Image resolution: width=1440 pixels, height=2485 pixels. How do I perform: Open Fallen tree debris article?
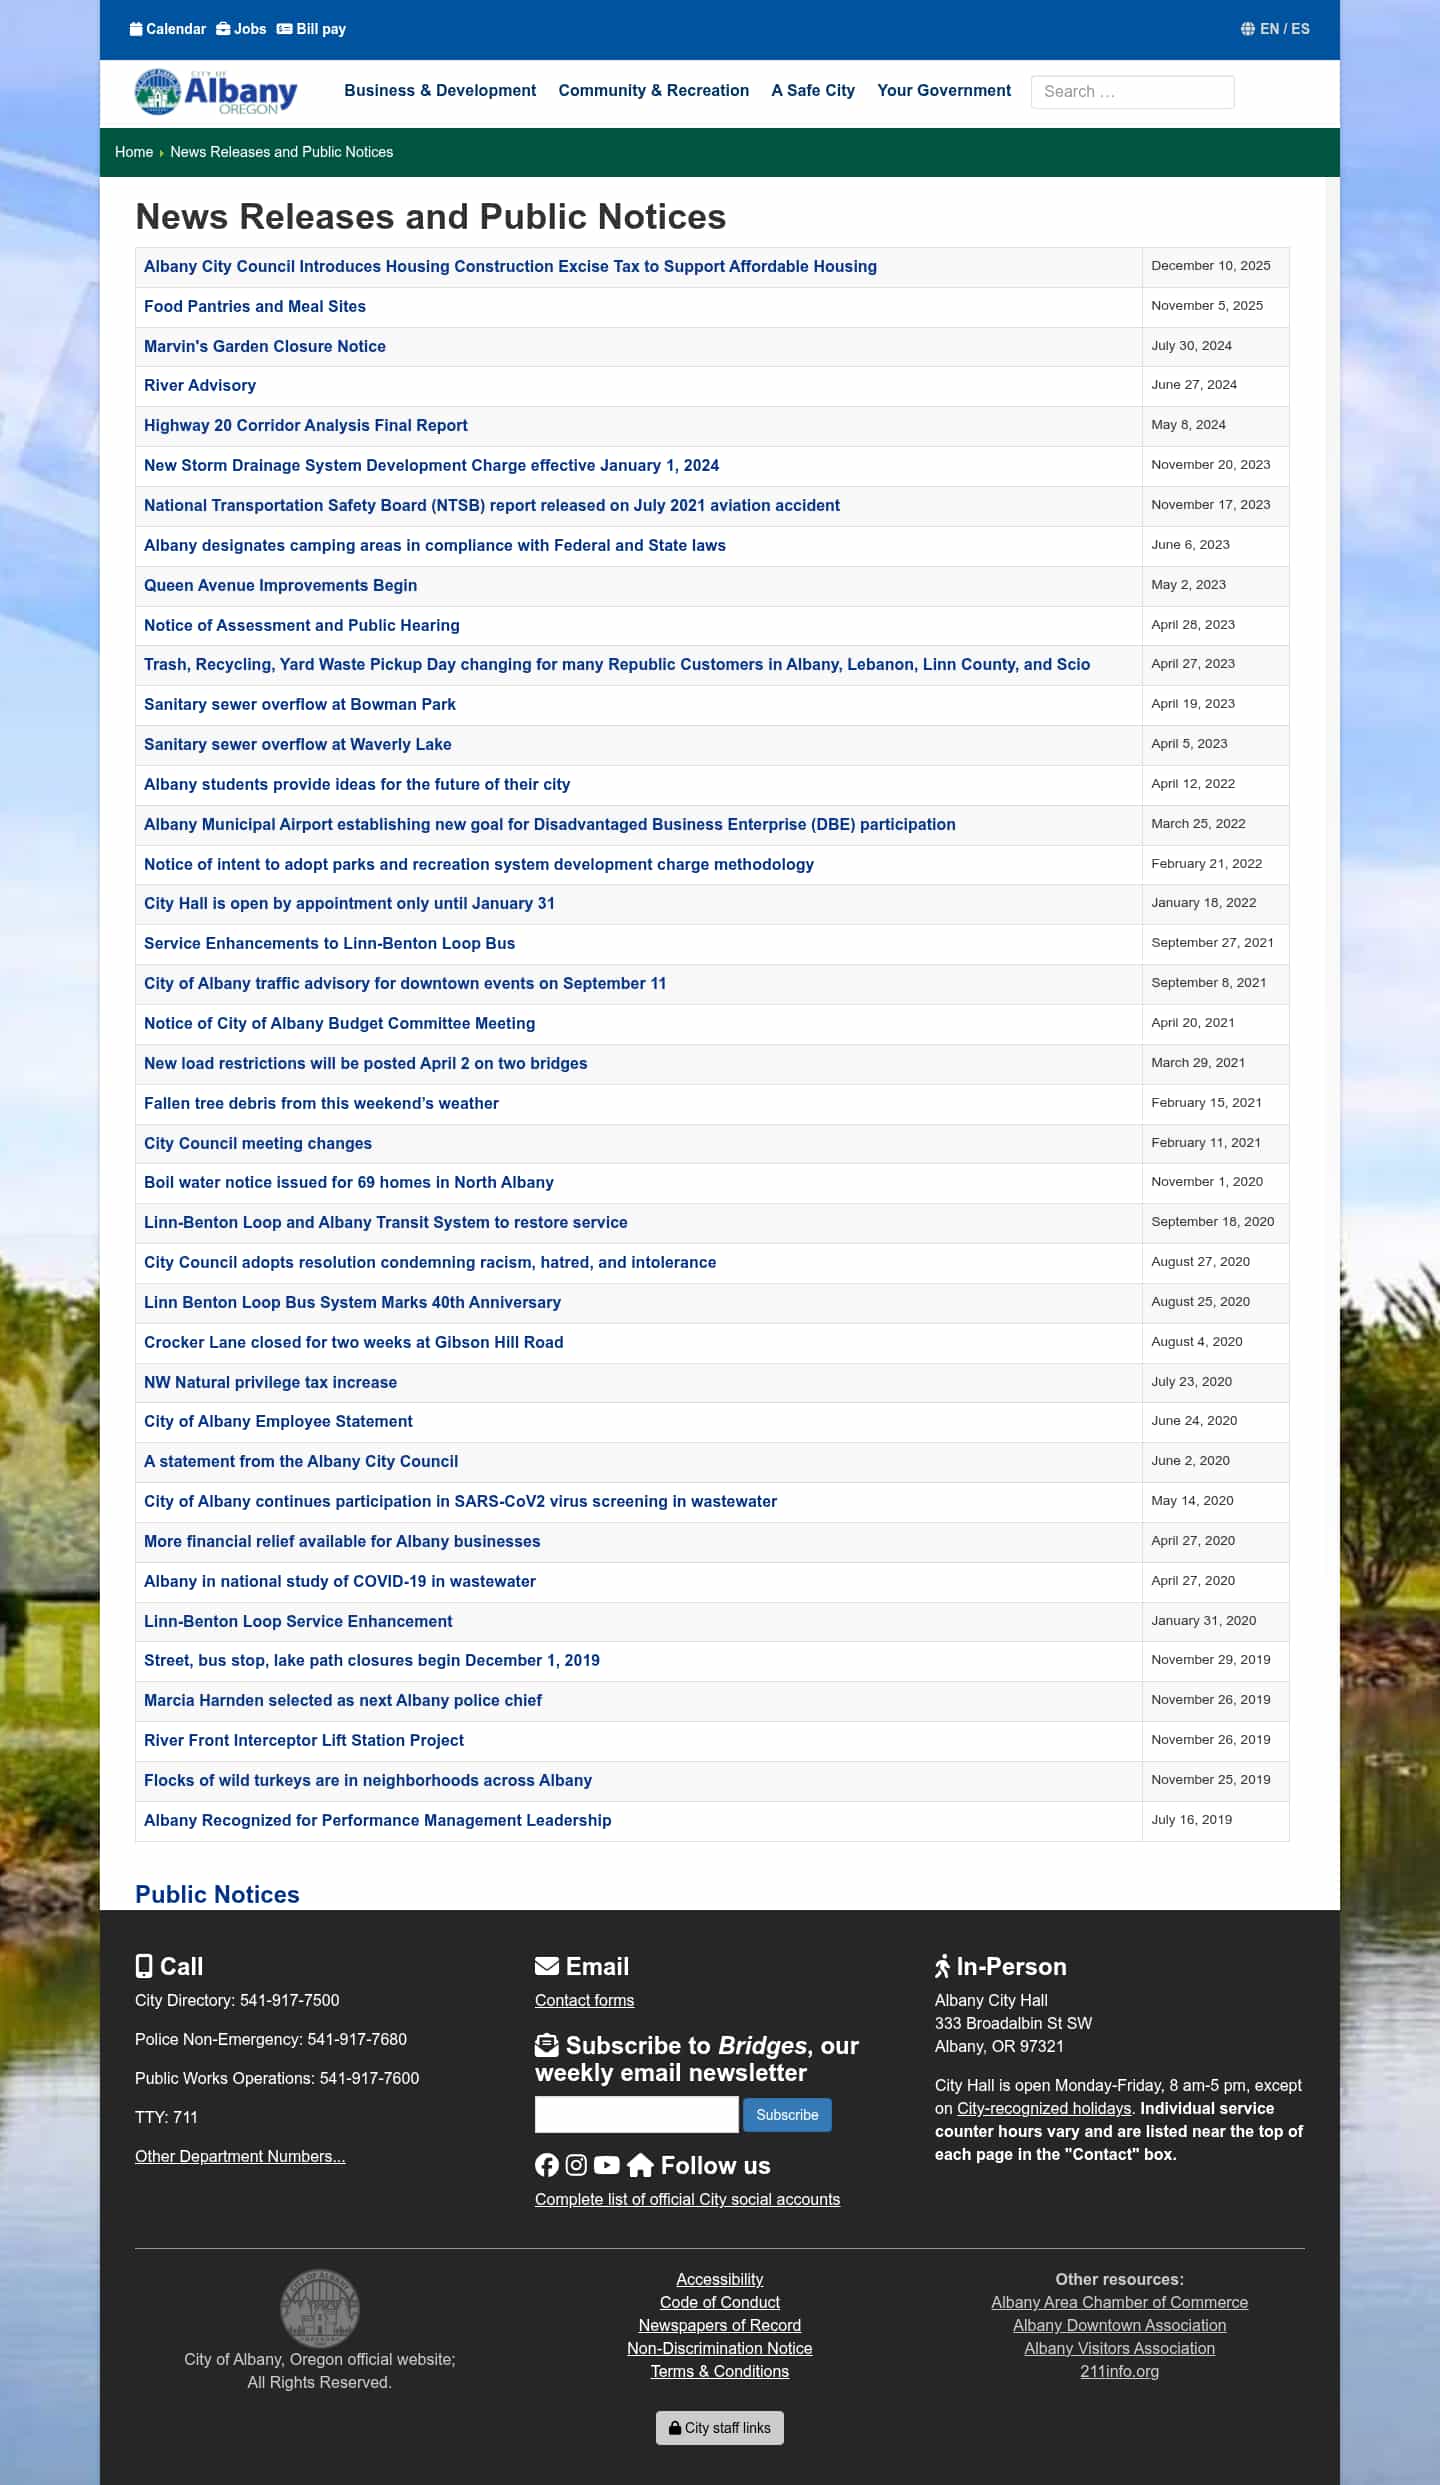[x=321, y=1103]
